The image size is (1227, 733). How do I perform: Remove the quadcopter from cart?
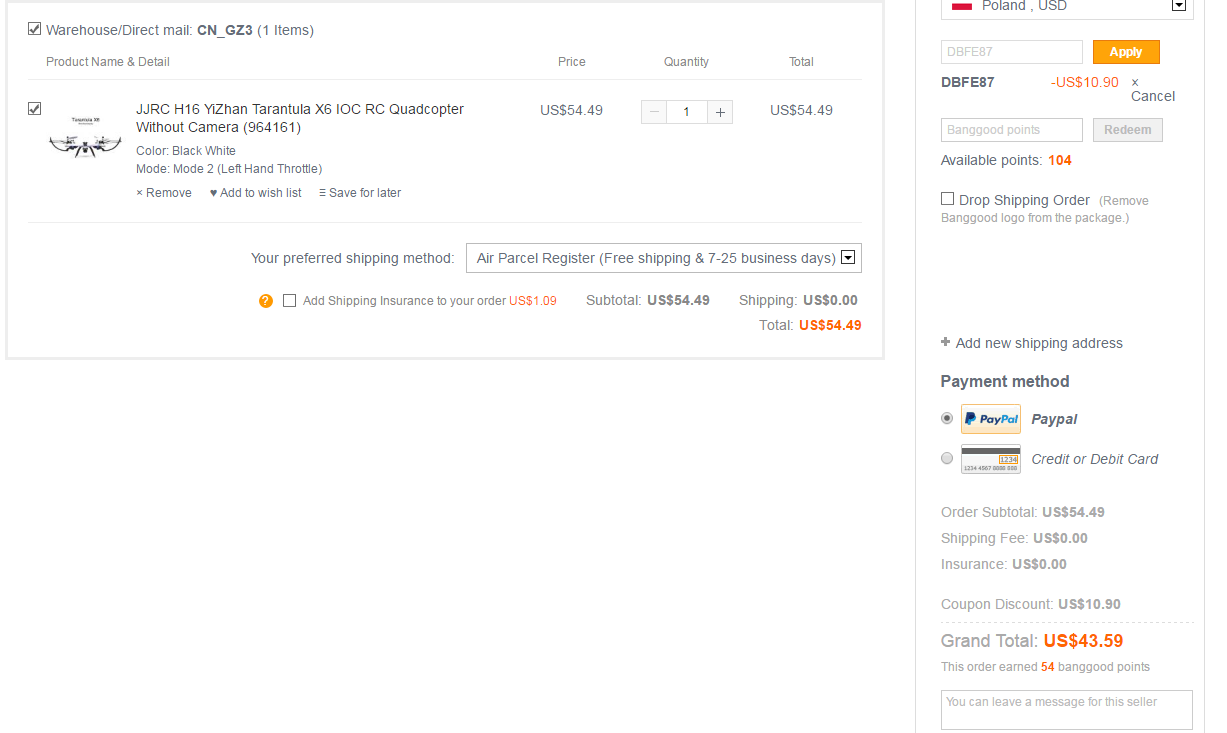[164, 193]
